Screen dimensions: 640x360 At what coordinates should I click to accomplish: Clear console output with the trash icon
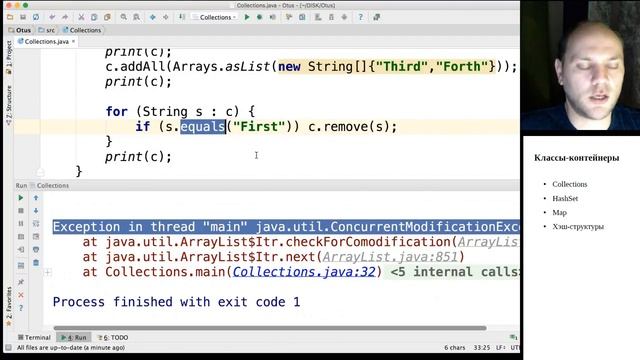coord(36,262)
